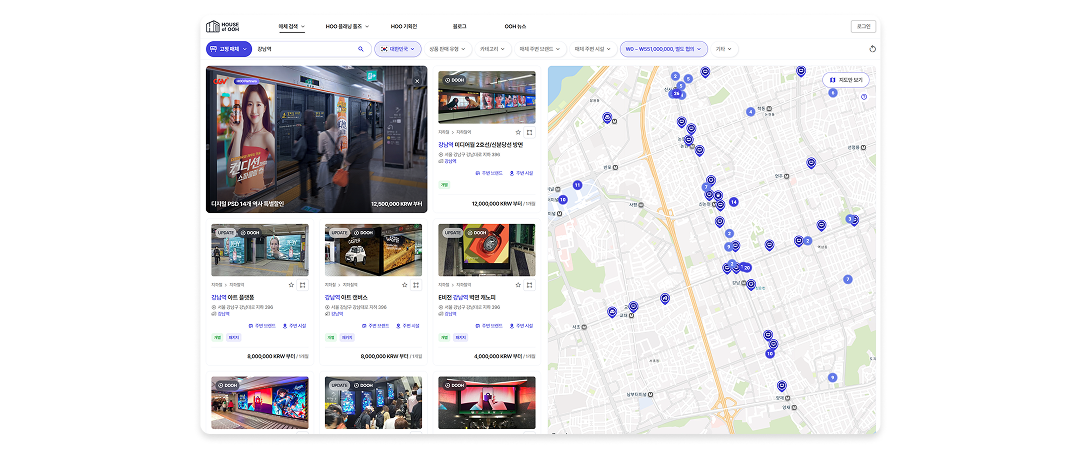Click 주변 시설 on the 아트 캔버스 card
This screenshot has height=450, width=1080.
point(408,325)
